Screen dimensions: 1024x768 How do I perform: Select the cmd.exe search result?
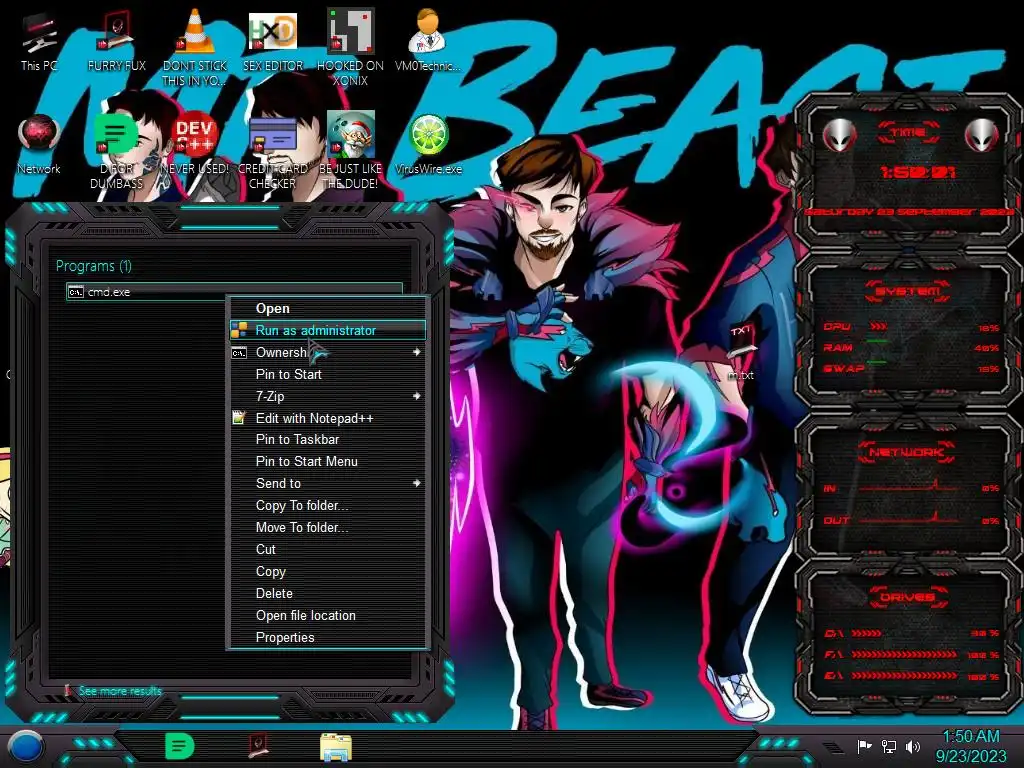point(234,291)
